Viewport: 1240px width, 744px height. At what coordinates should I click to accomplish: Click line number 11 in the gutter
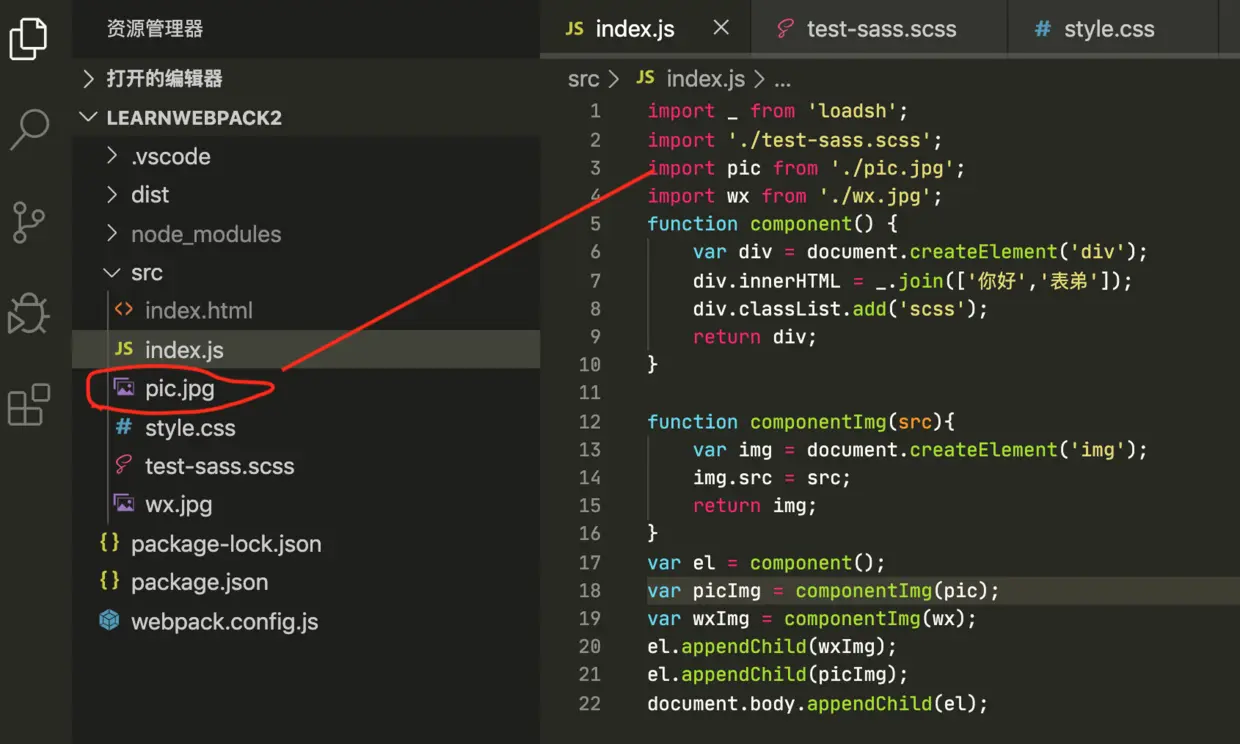coord(589,392)
